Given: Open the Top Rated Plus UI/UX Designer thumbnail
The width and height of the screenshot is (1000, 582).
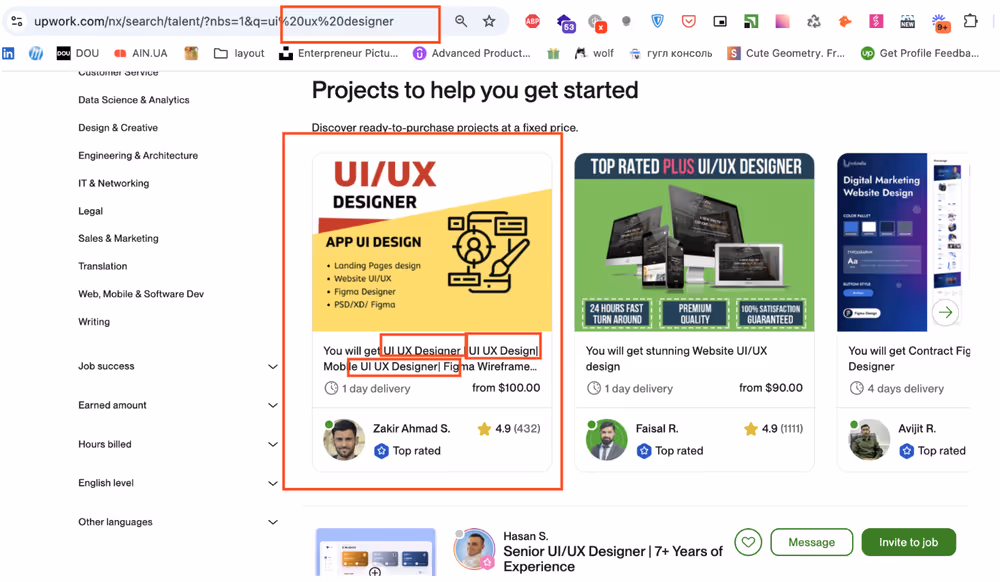Looking at the screenshot, I should [x=694, y=242].
